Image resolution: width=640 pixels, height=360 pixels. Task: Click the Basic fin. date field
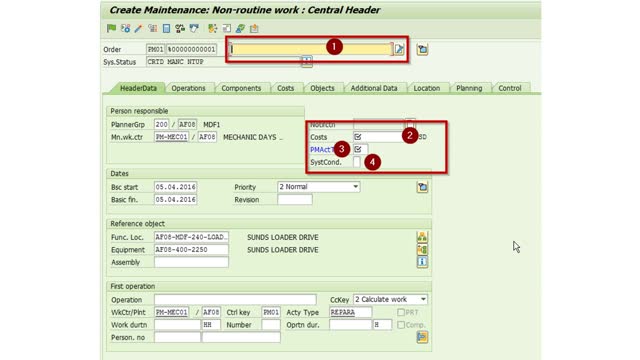[176, 200]
